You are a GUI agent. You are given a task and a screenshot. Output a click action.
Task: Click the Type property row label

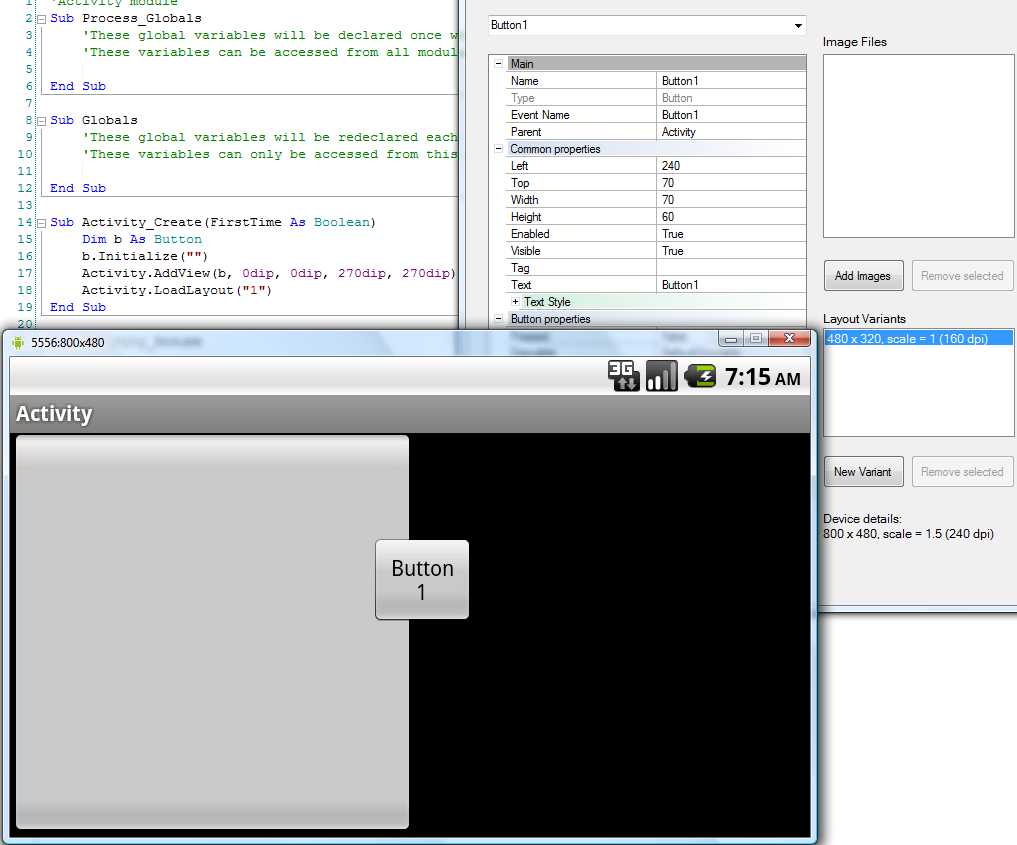point(523,98)
